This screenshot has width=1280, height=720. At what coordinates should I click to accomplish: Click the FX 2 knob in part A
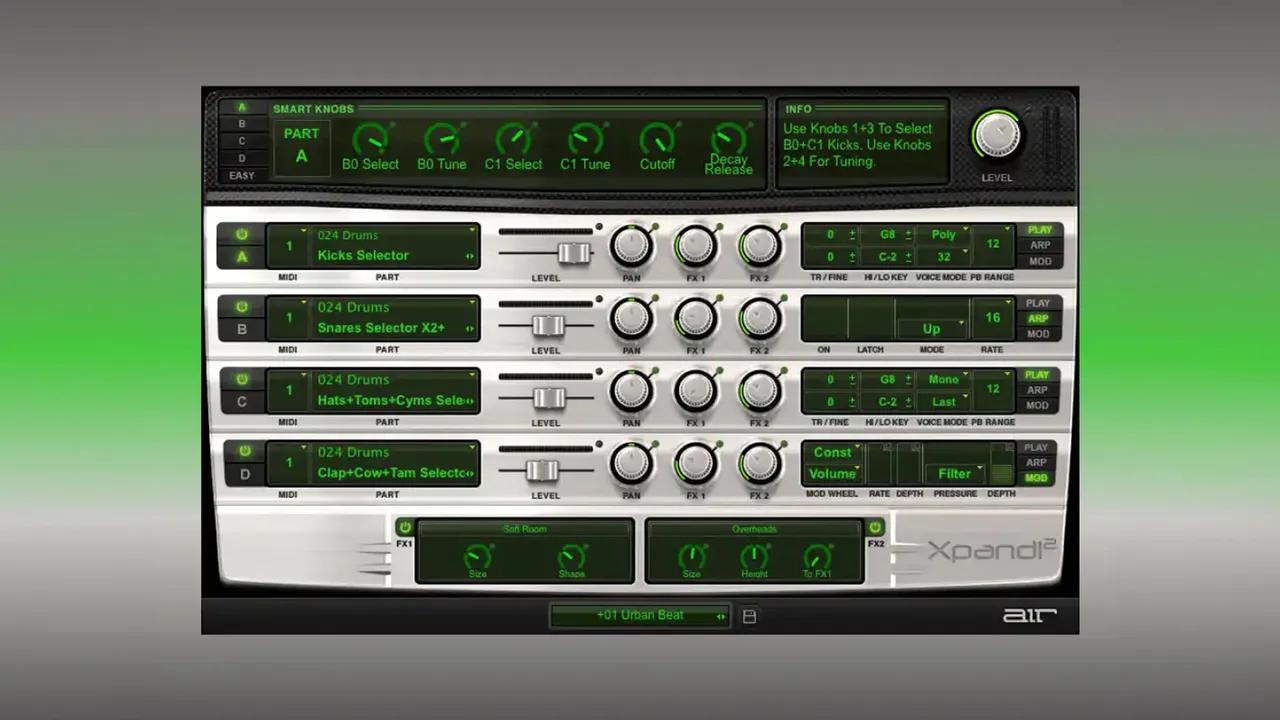click(x=759, y=245)
